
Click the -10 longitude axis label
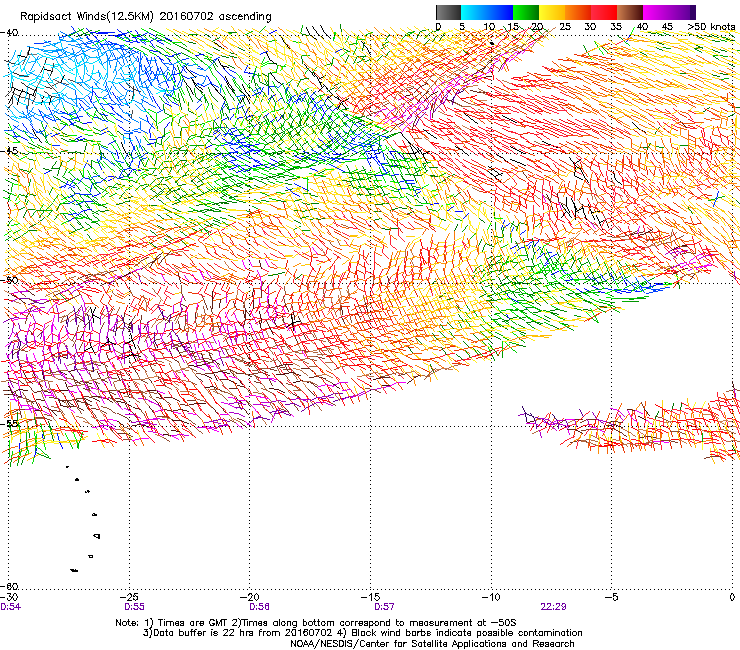[491, 597]
